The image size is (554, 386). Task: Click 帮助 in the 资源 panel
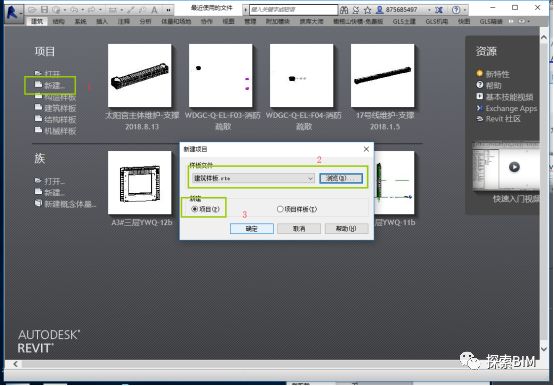point(489,85)
